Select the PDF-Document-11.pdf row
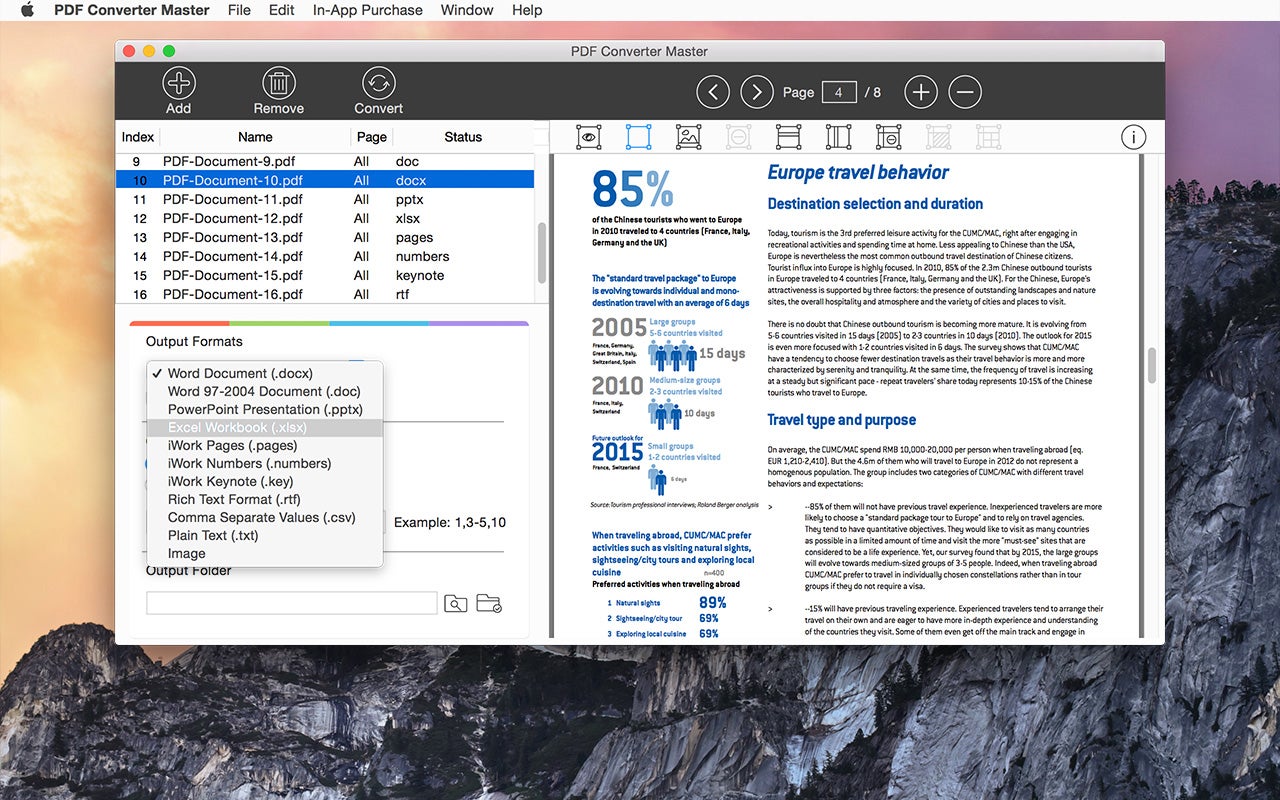 pos(325,199)
